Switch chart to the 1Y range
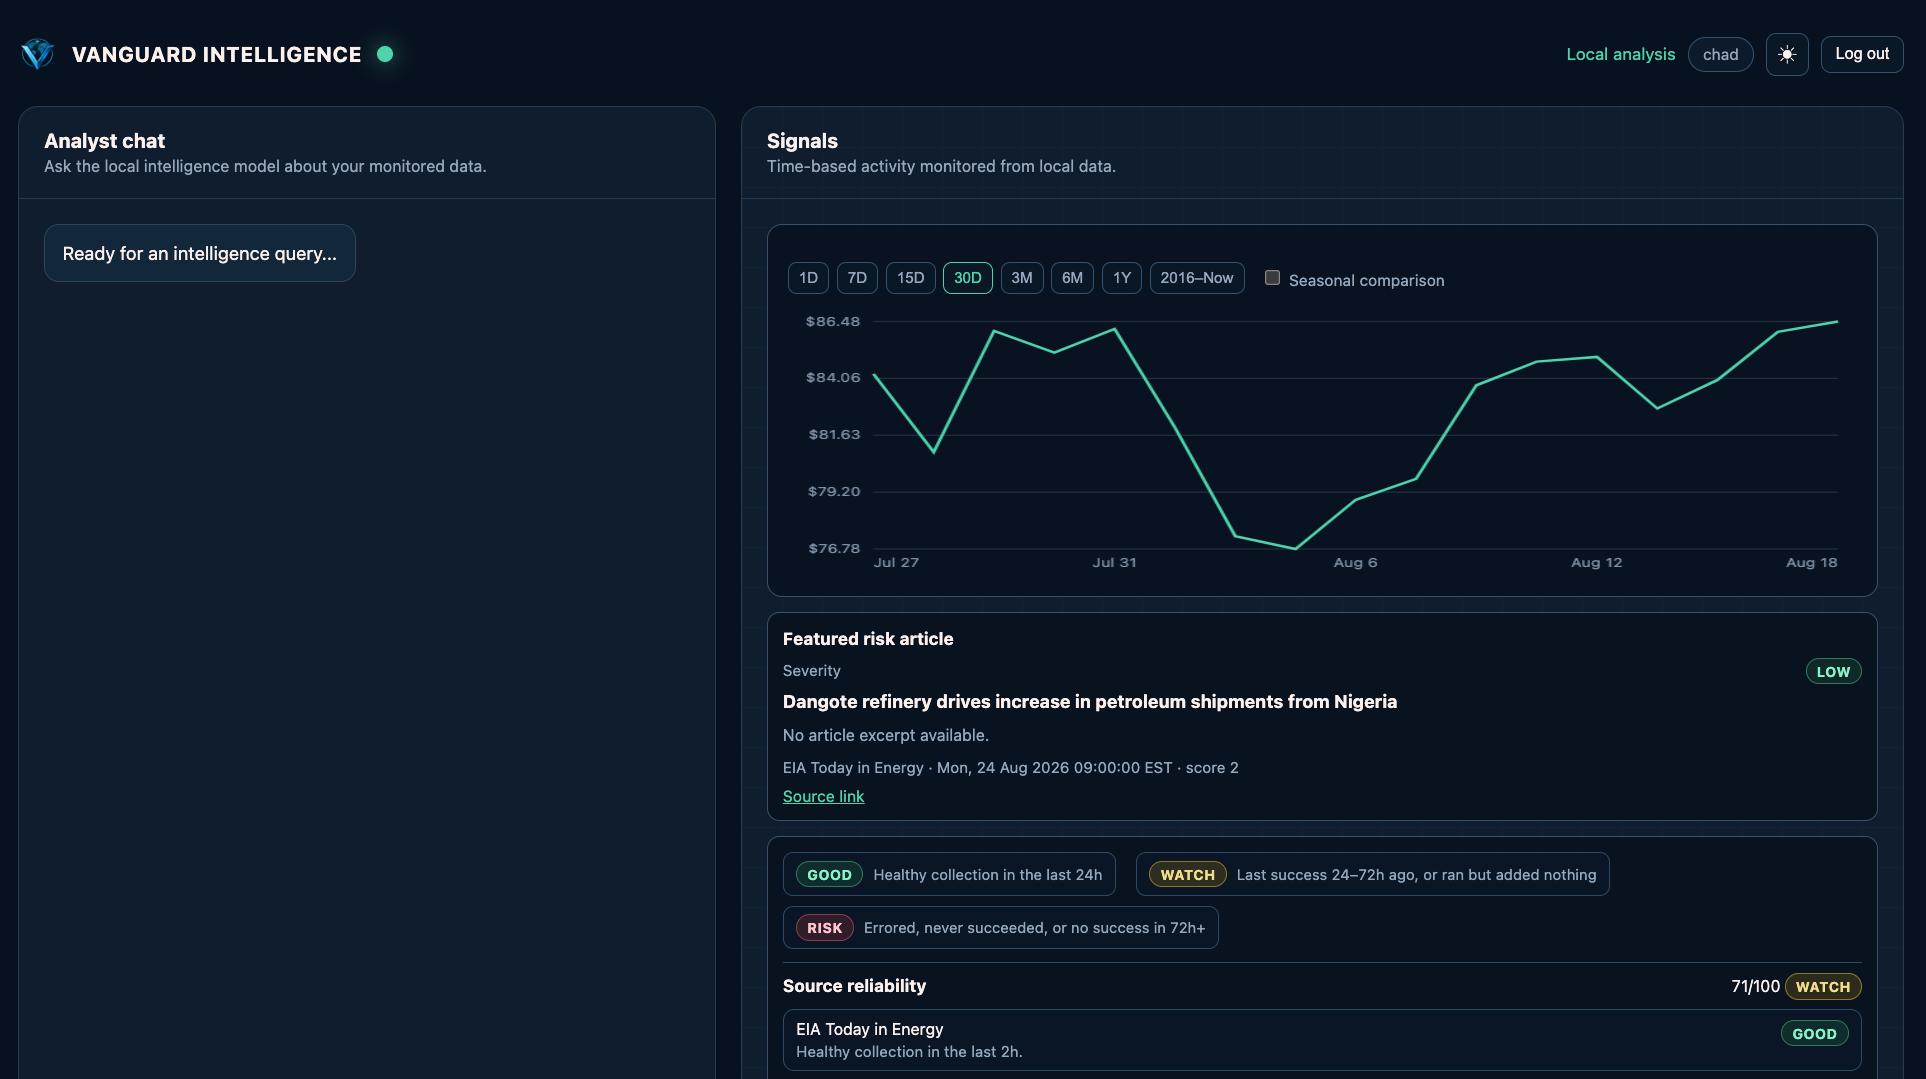Screen dimensions: 1926x1079 [x=1122, y=278]
